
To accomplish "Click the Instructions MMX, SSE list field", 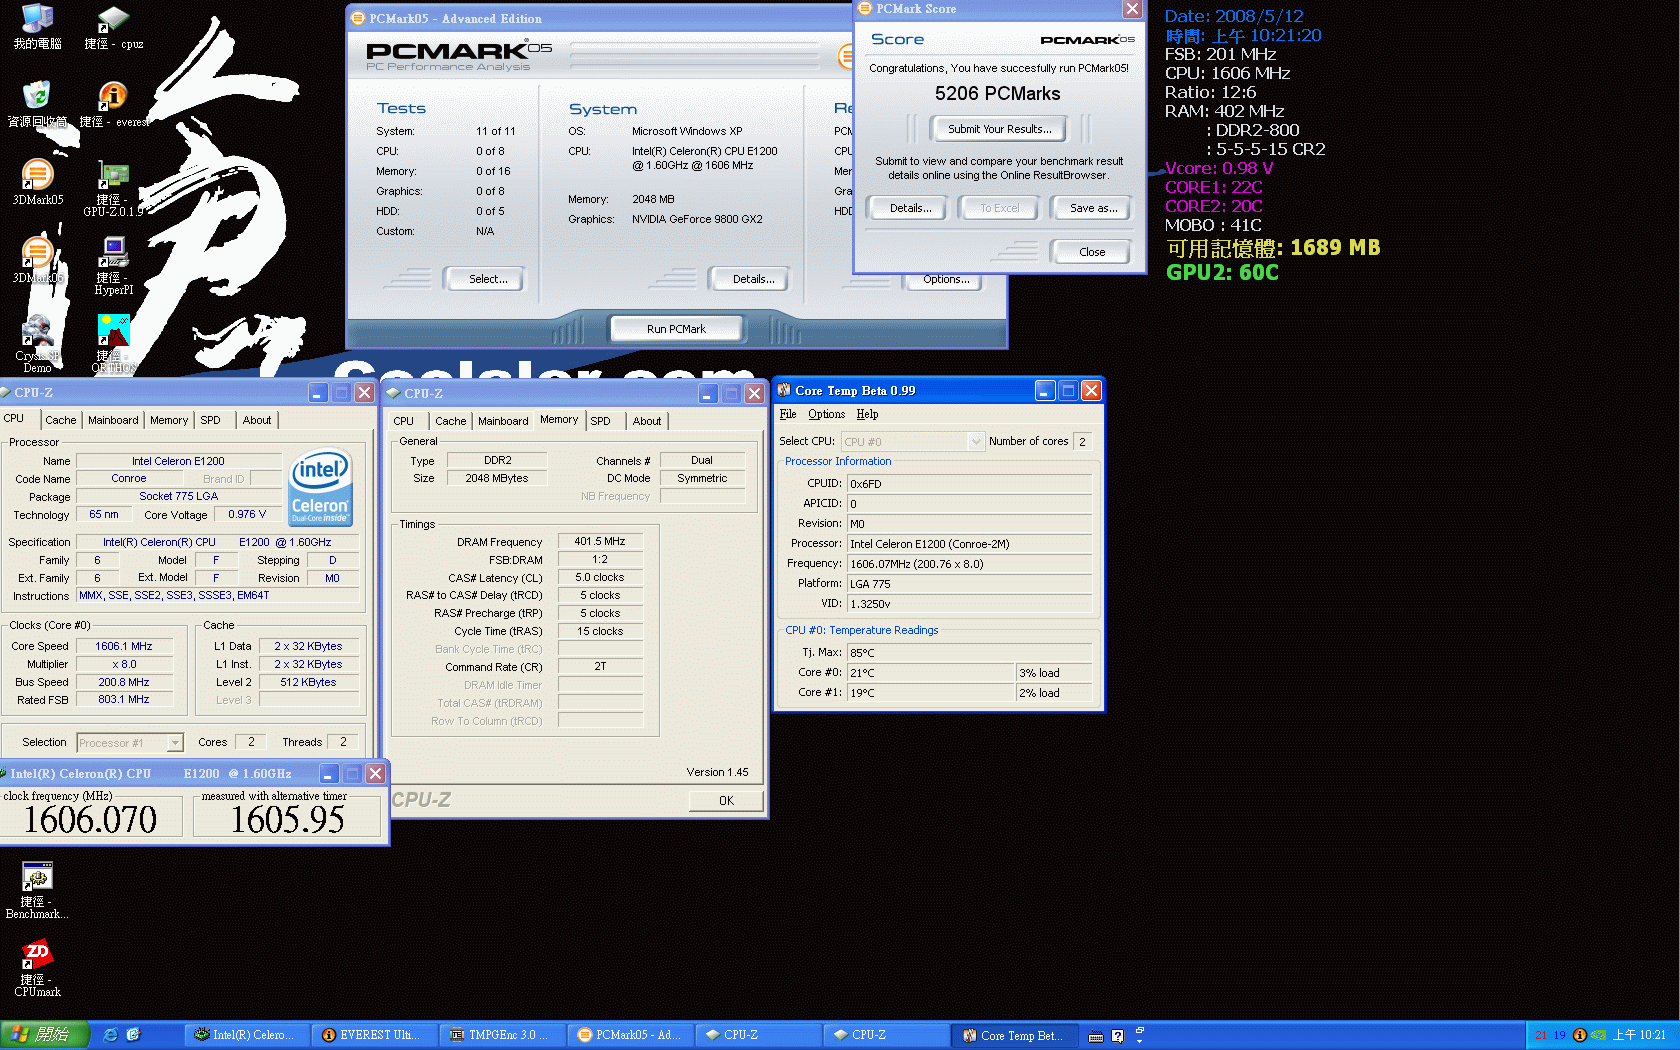I will [x=218, y=595].
